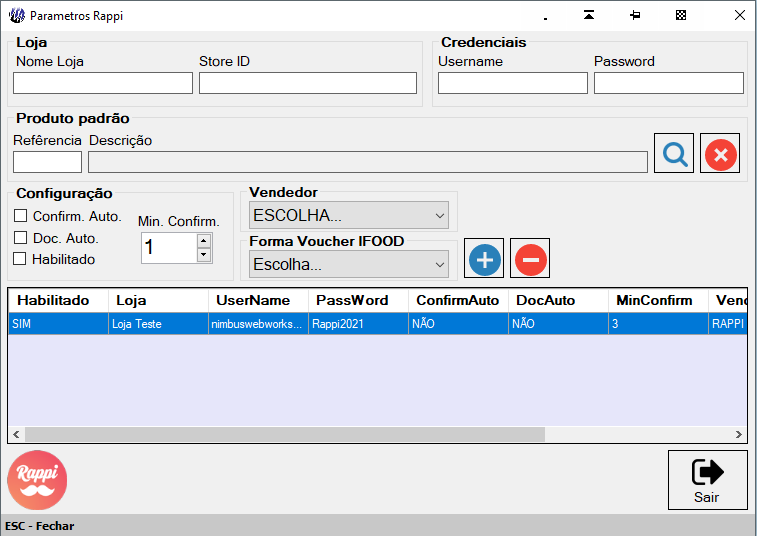This screenshot has height=536, width=757.
Task: Click the pin window title bar icon
Action: click(635, 15)
